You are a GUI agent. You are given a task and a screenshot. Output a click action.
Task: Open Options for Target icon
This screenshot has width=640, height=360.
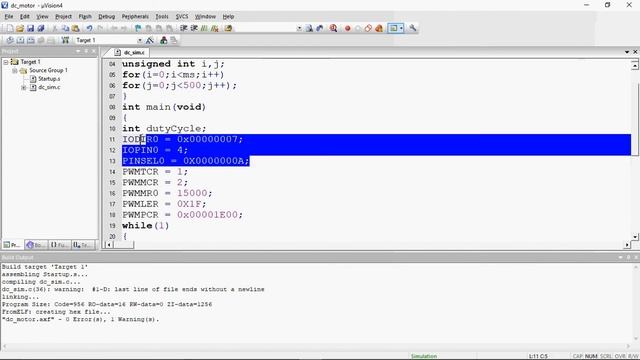tap(150, 40)
